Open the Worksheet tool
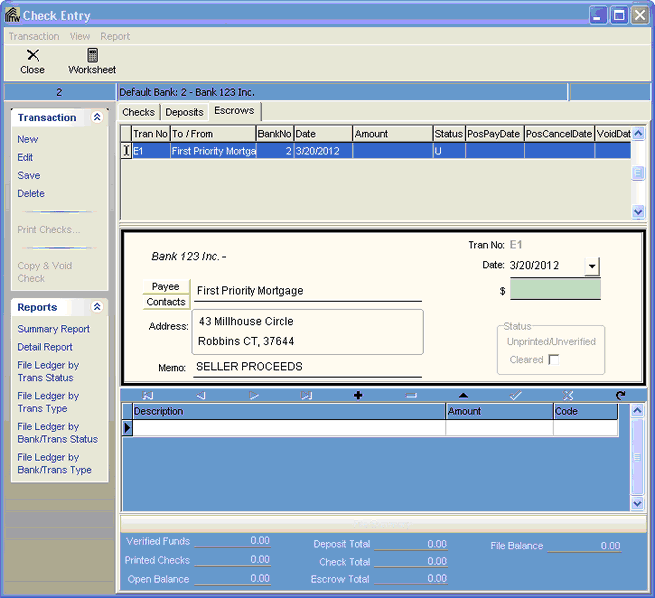 coord(92,61)
